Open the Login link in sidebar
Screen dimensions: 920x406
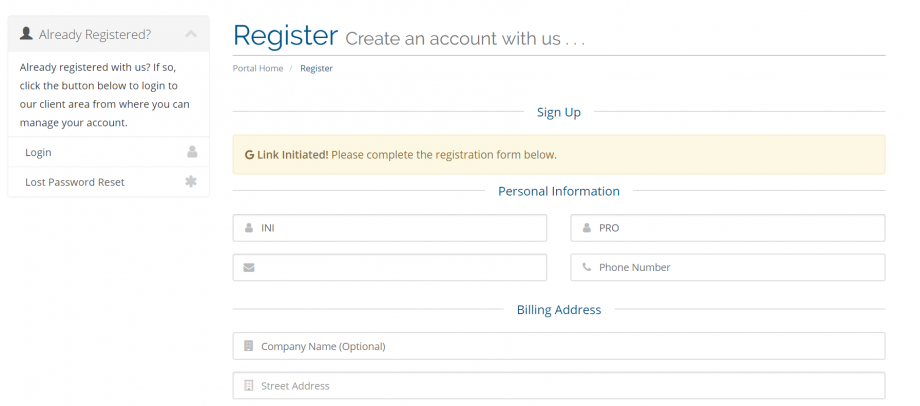[x=39, y=152]
